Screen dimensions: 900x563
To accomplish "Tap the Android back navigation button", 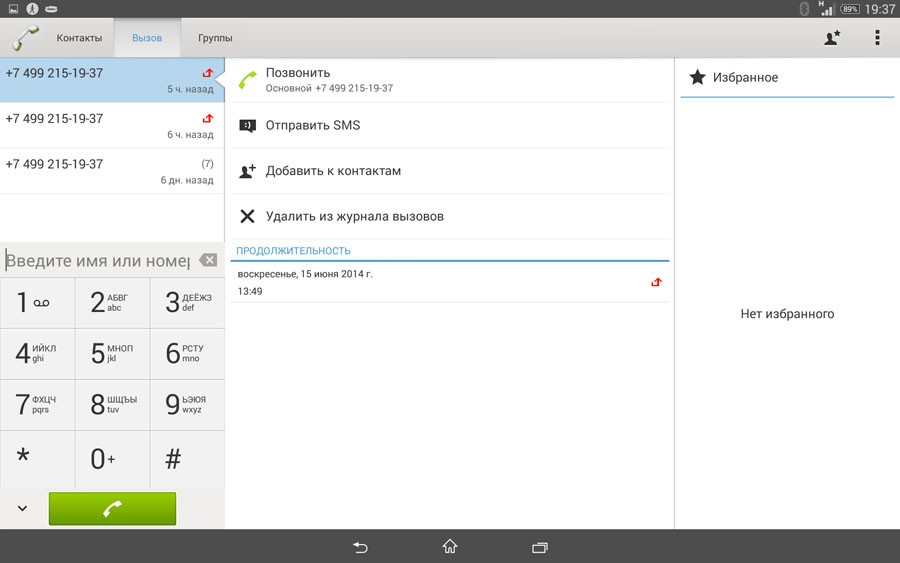I will [360, 547].
